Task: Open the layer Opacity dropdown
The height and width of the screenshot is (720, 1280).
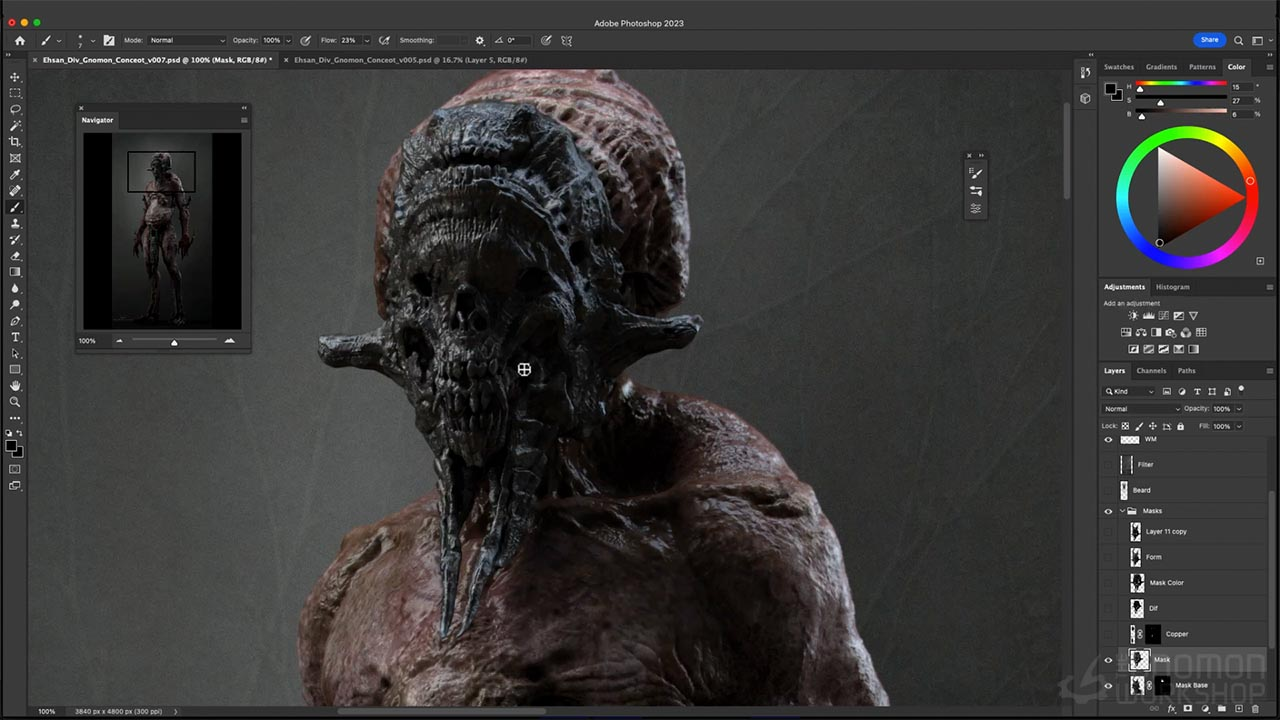Action: 1240,409
